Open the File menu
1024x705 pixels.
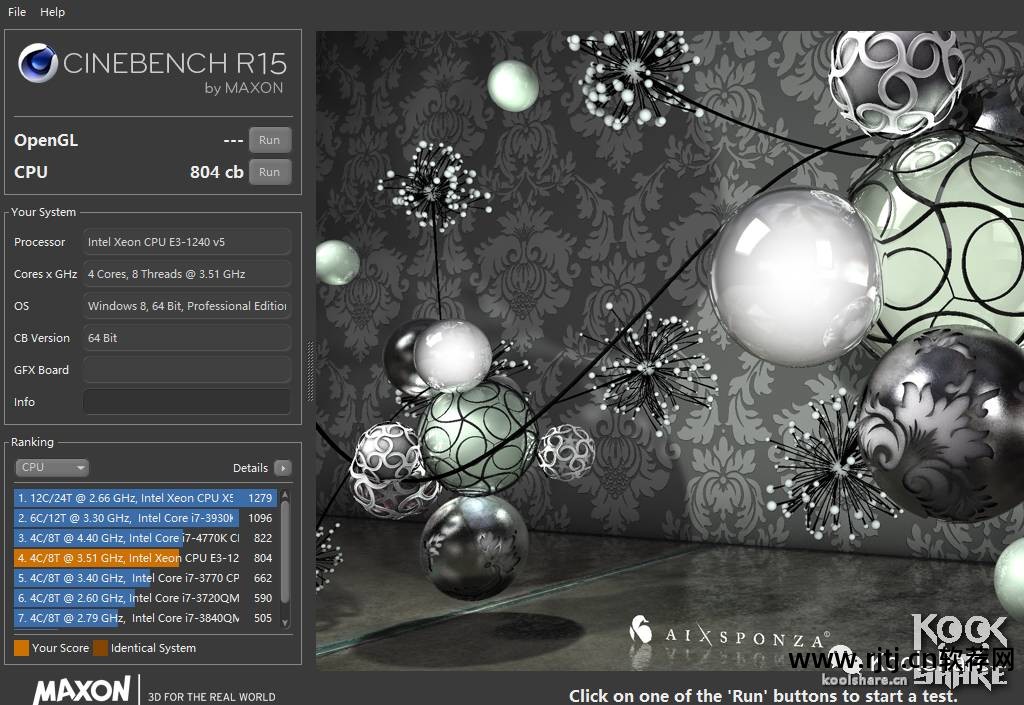click(x=16, y=12)
